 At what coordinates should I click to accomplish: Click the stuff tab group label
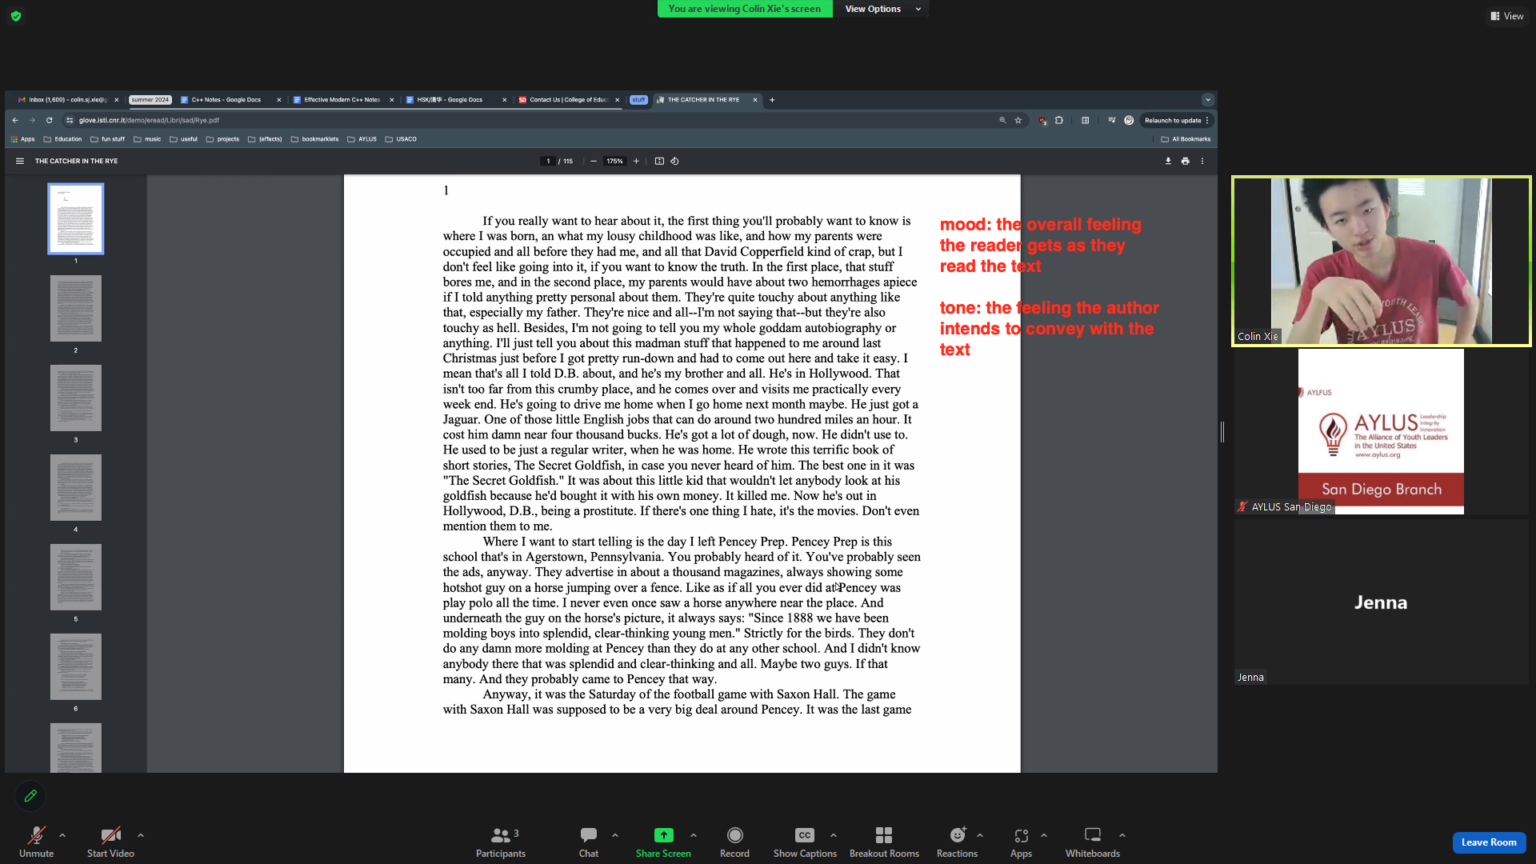tap(639, 100)
